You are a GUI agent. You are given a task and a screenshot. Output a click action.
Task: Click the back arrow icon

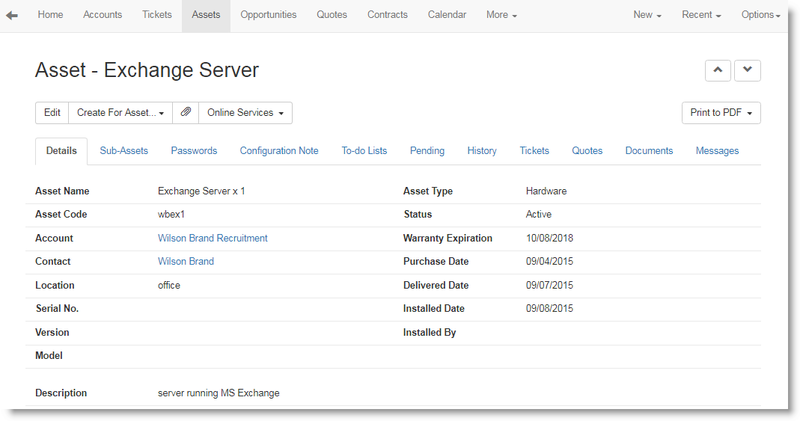point(12,15)
